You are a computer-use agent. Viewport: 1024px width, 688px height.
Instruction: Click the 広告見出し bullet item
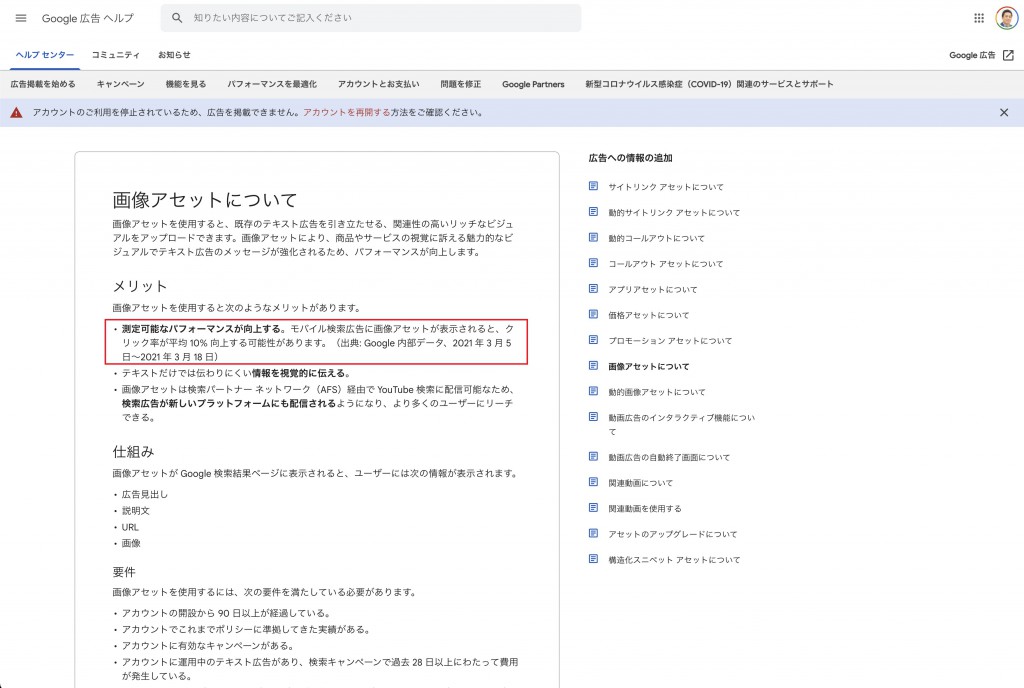coord(145,494)
